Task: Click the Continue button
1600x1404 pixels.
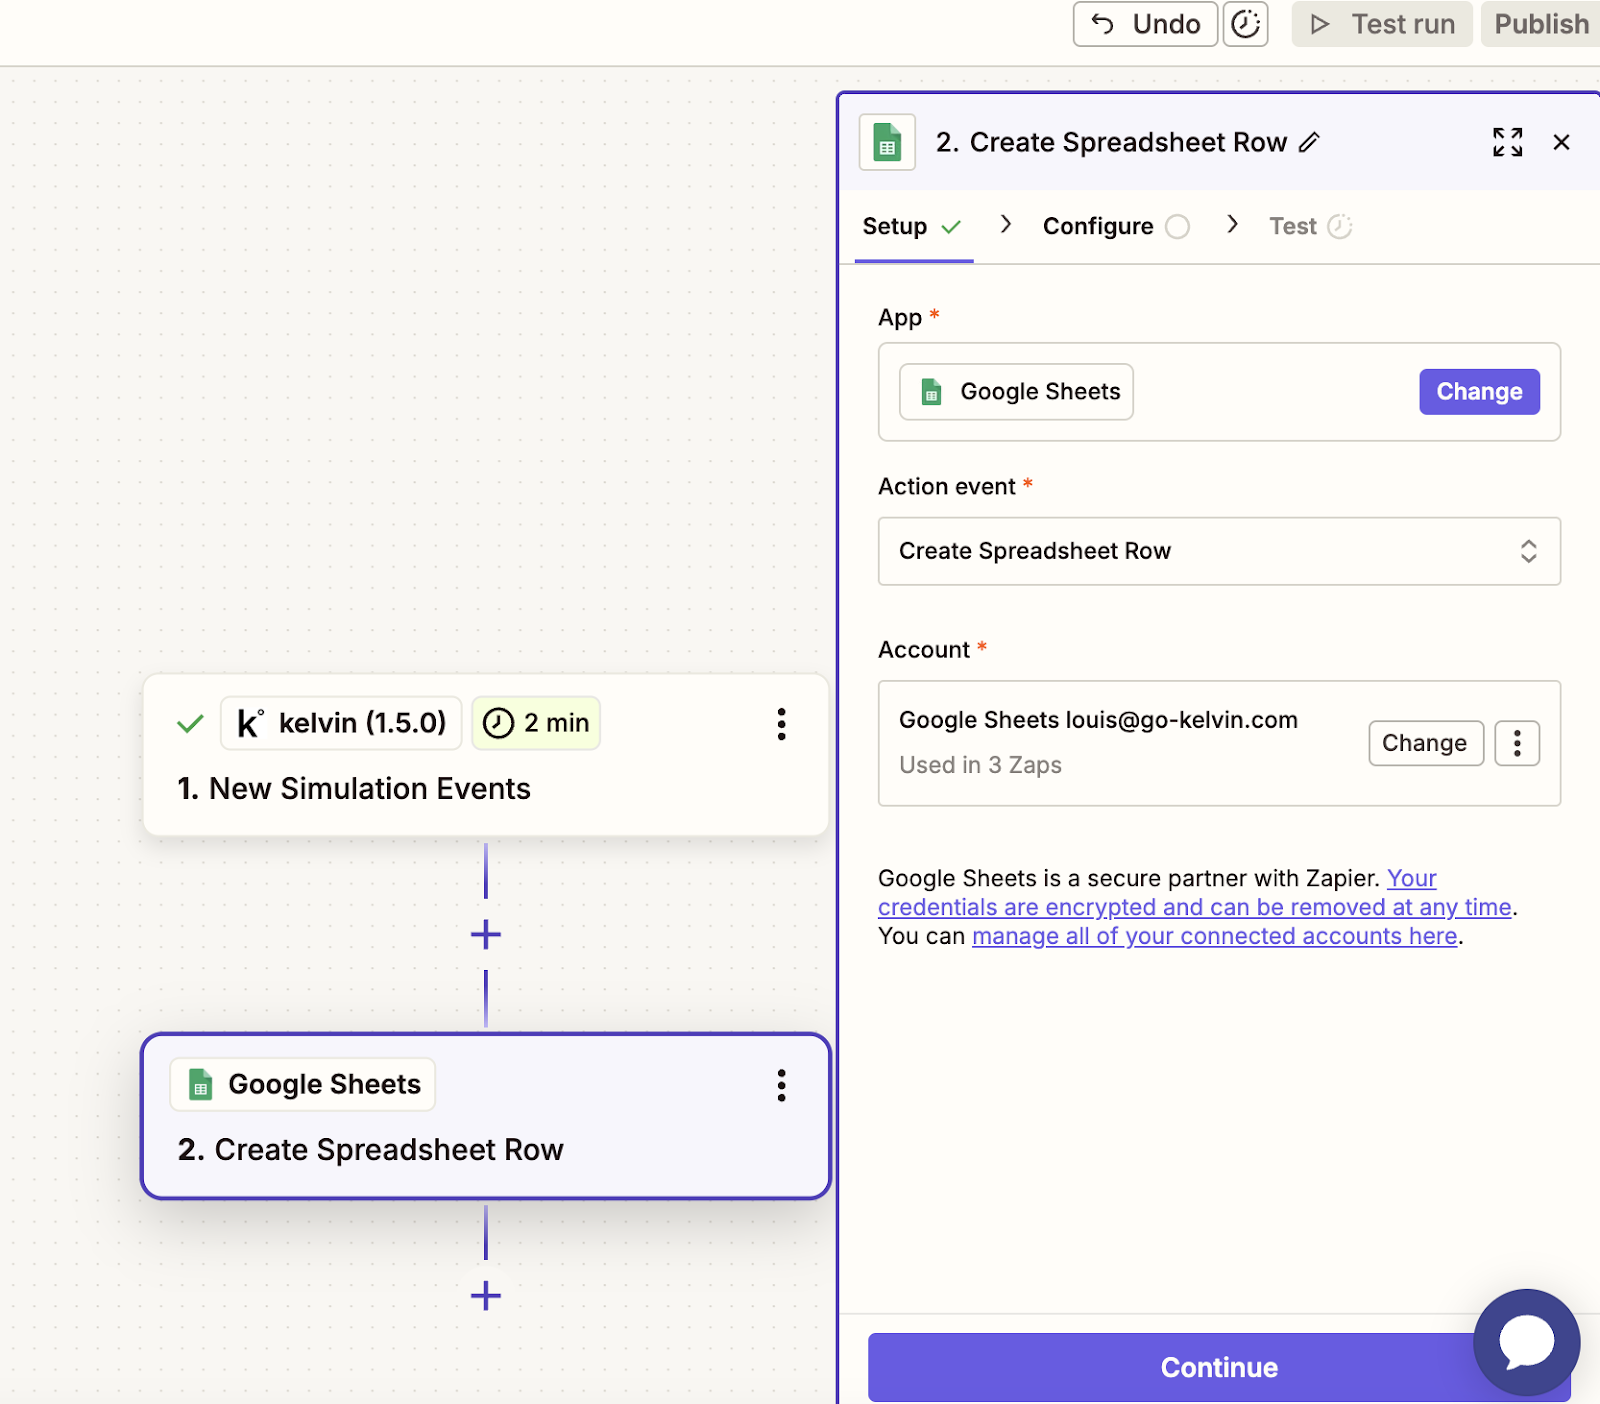Action: tap(1219, 1367)
